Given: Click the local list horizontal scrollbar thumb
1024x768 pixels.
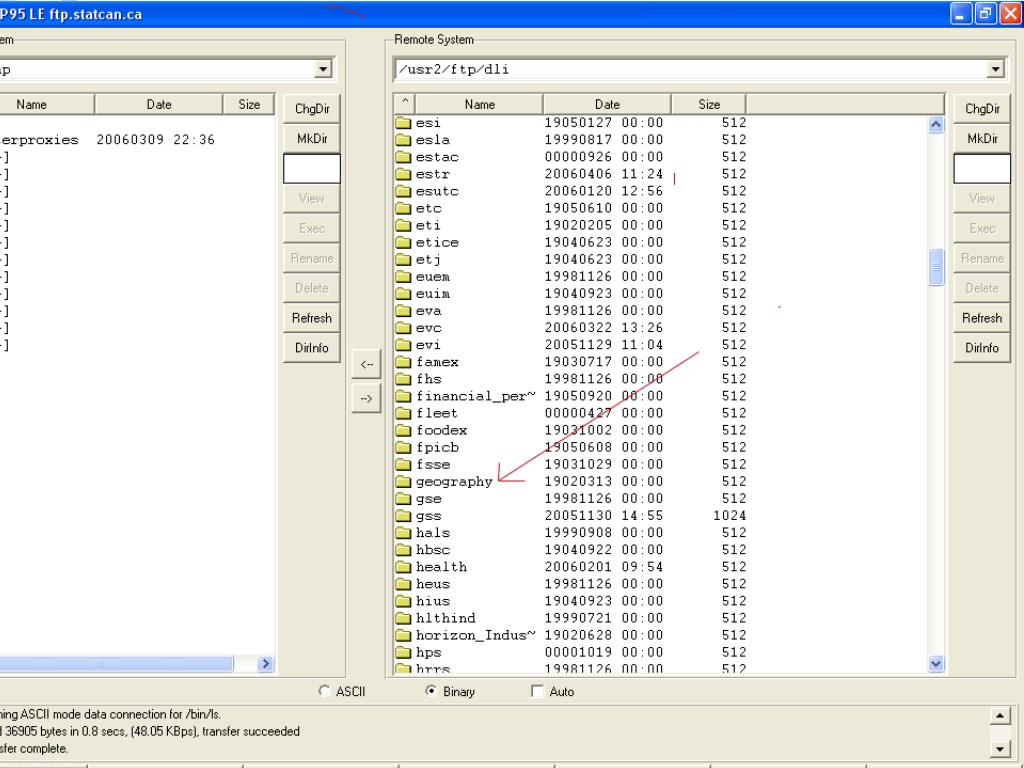Looking at the screenshot, I should point(116,664).
